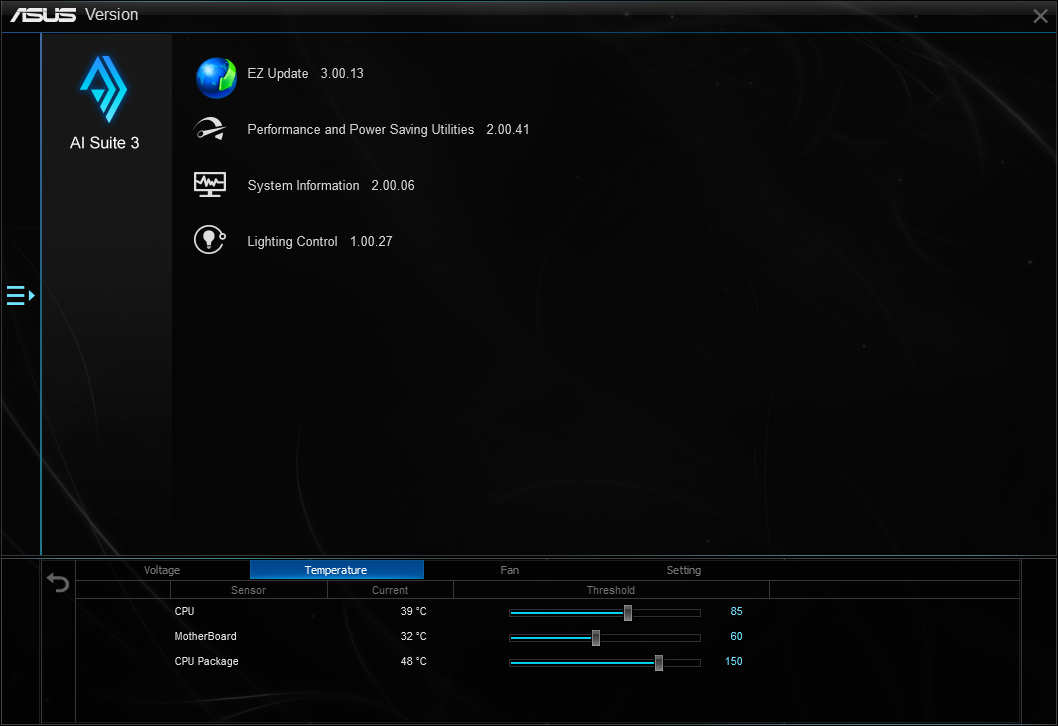Click the System Information monitor icon
Image resolution: width=1058 pixels, height=726 pixels.
(210, 184)
